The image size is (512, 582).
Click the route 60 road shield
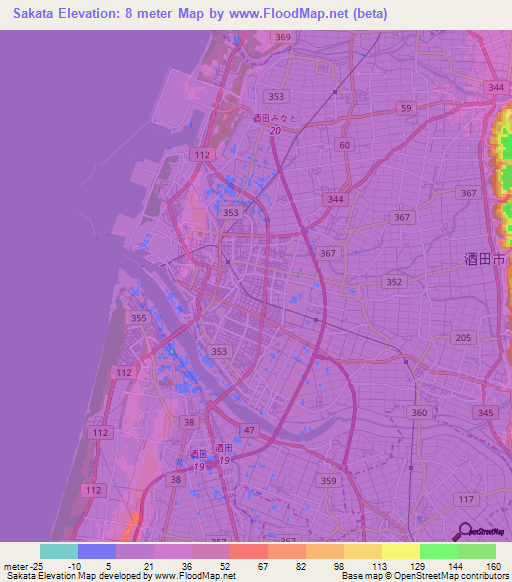click(345, 145)
